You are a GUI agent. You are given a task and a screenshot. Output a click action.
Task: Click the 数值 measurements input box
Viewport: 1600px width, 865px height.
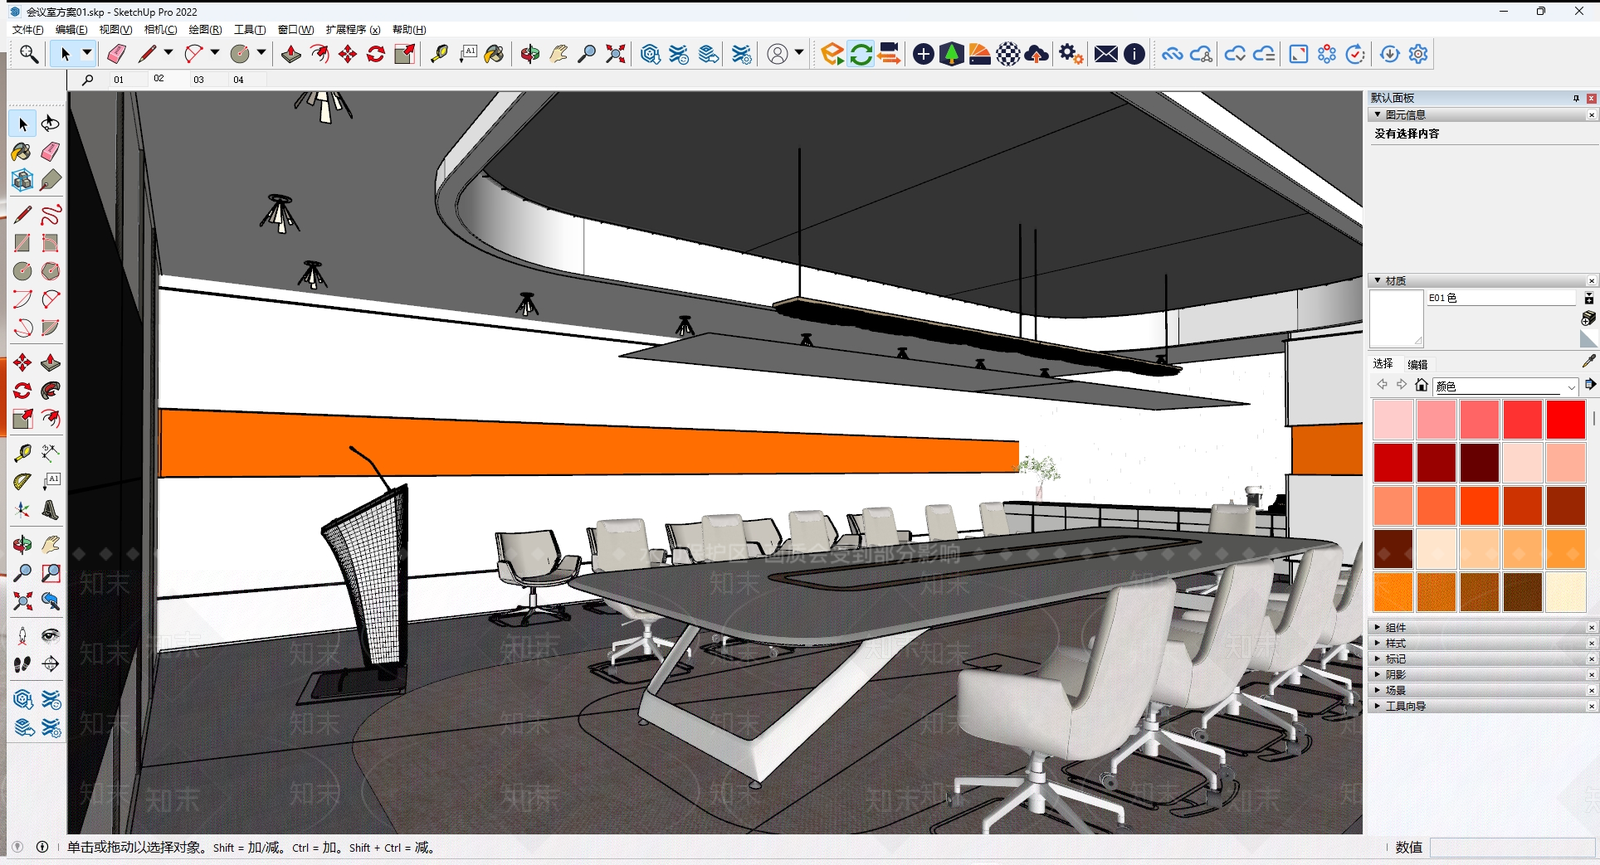pyautogui.click(x=1512, y=847)
